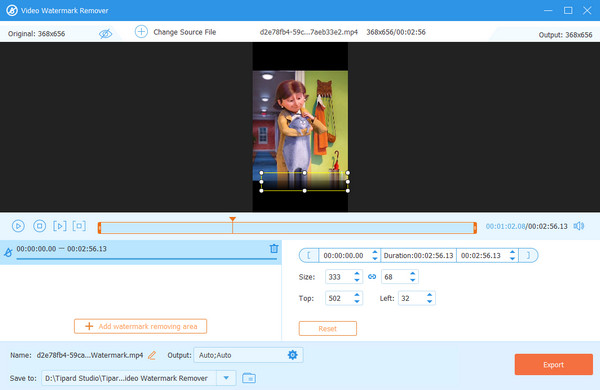Screen dimensions: 600x390
Task: Click the bottom-right handle of selection box
Action: pyautogui.click(x=348, y=191)
